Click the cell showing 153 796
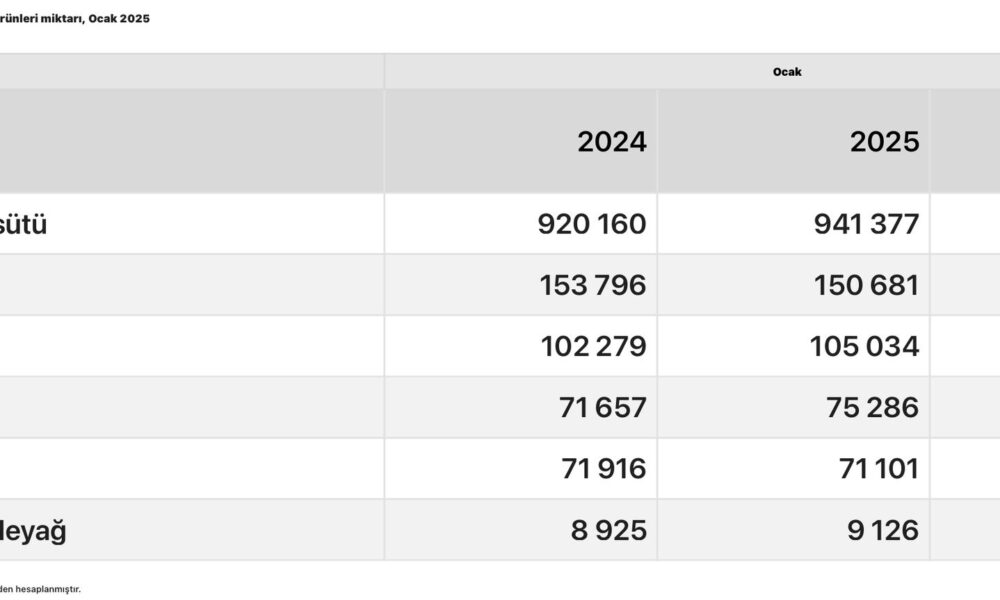 coord(592,285)
